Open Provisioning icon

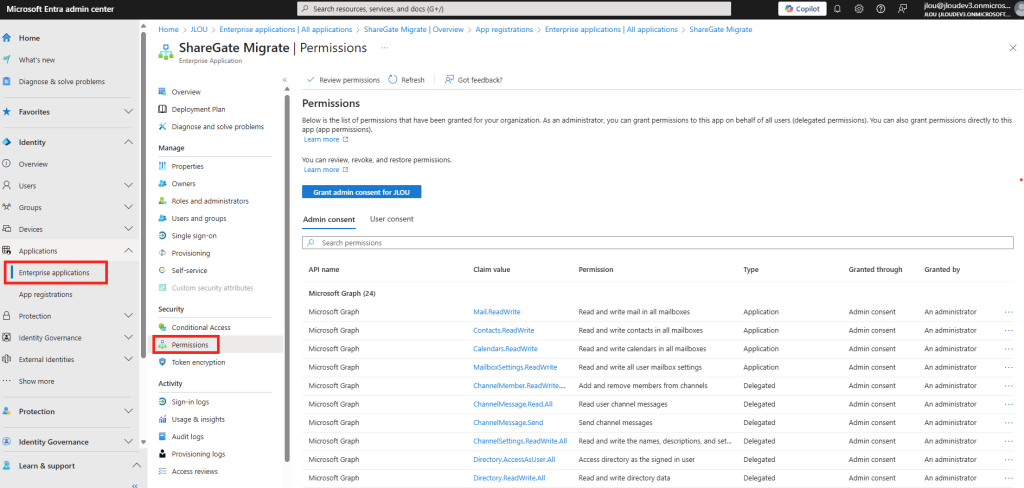pos(163,253)
